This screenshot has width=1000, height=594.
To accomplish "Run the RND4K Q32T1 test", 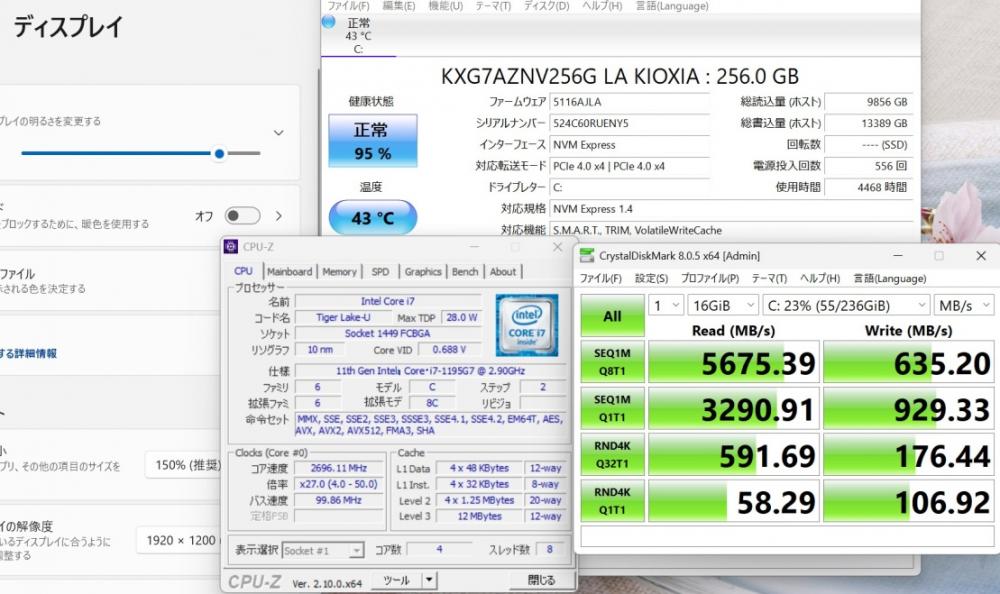I will 612,455.
